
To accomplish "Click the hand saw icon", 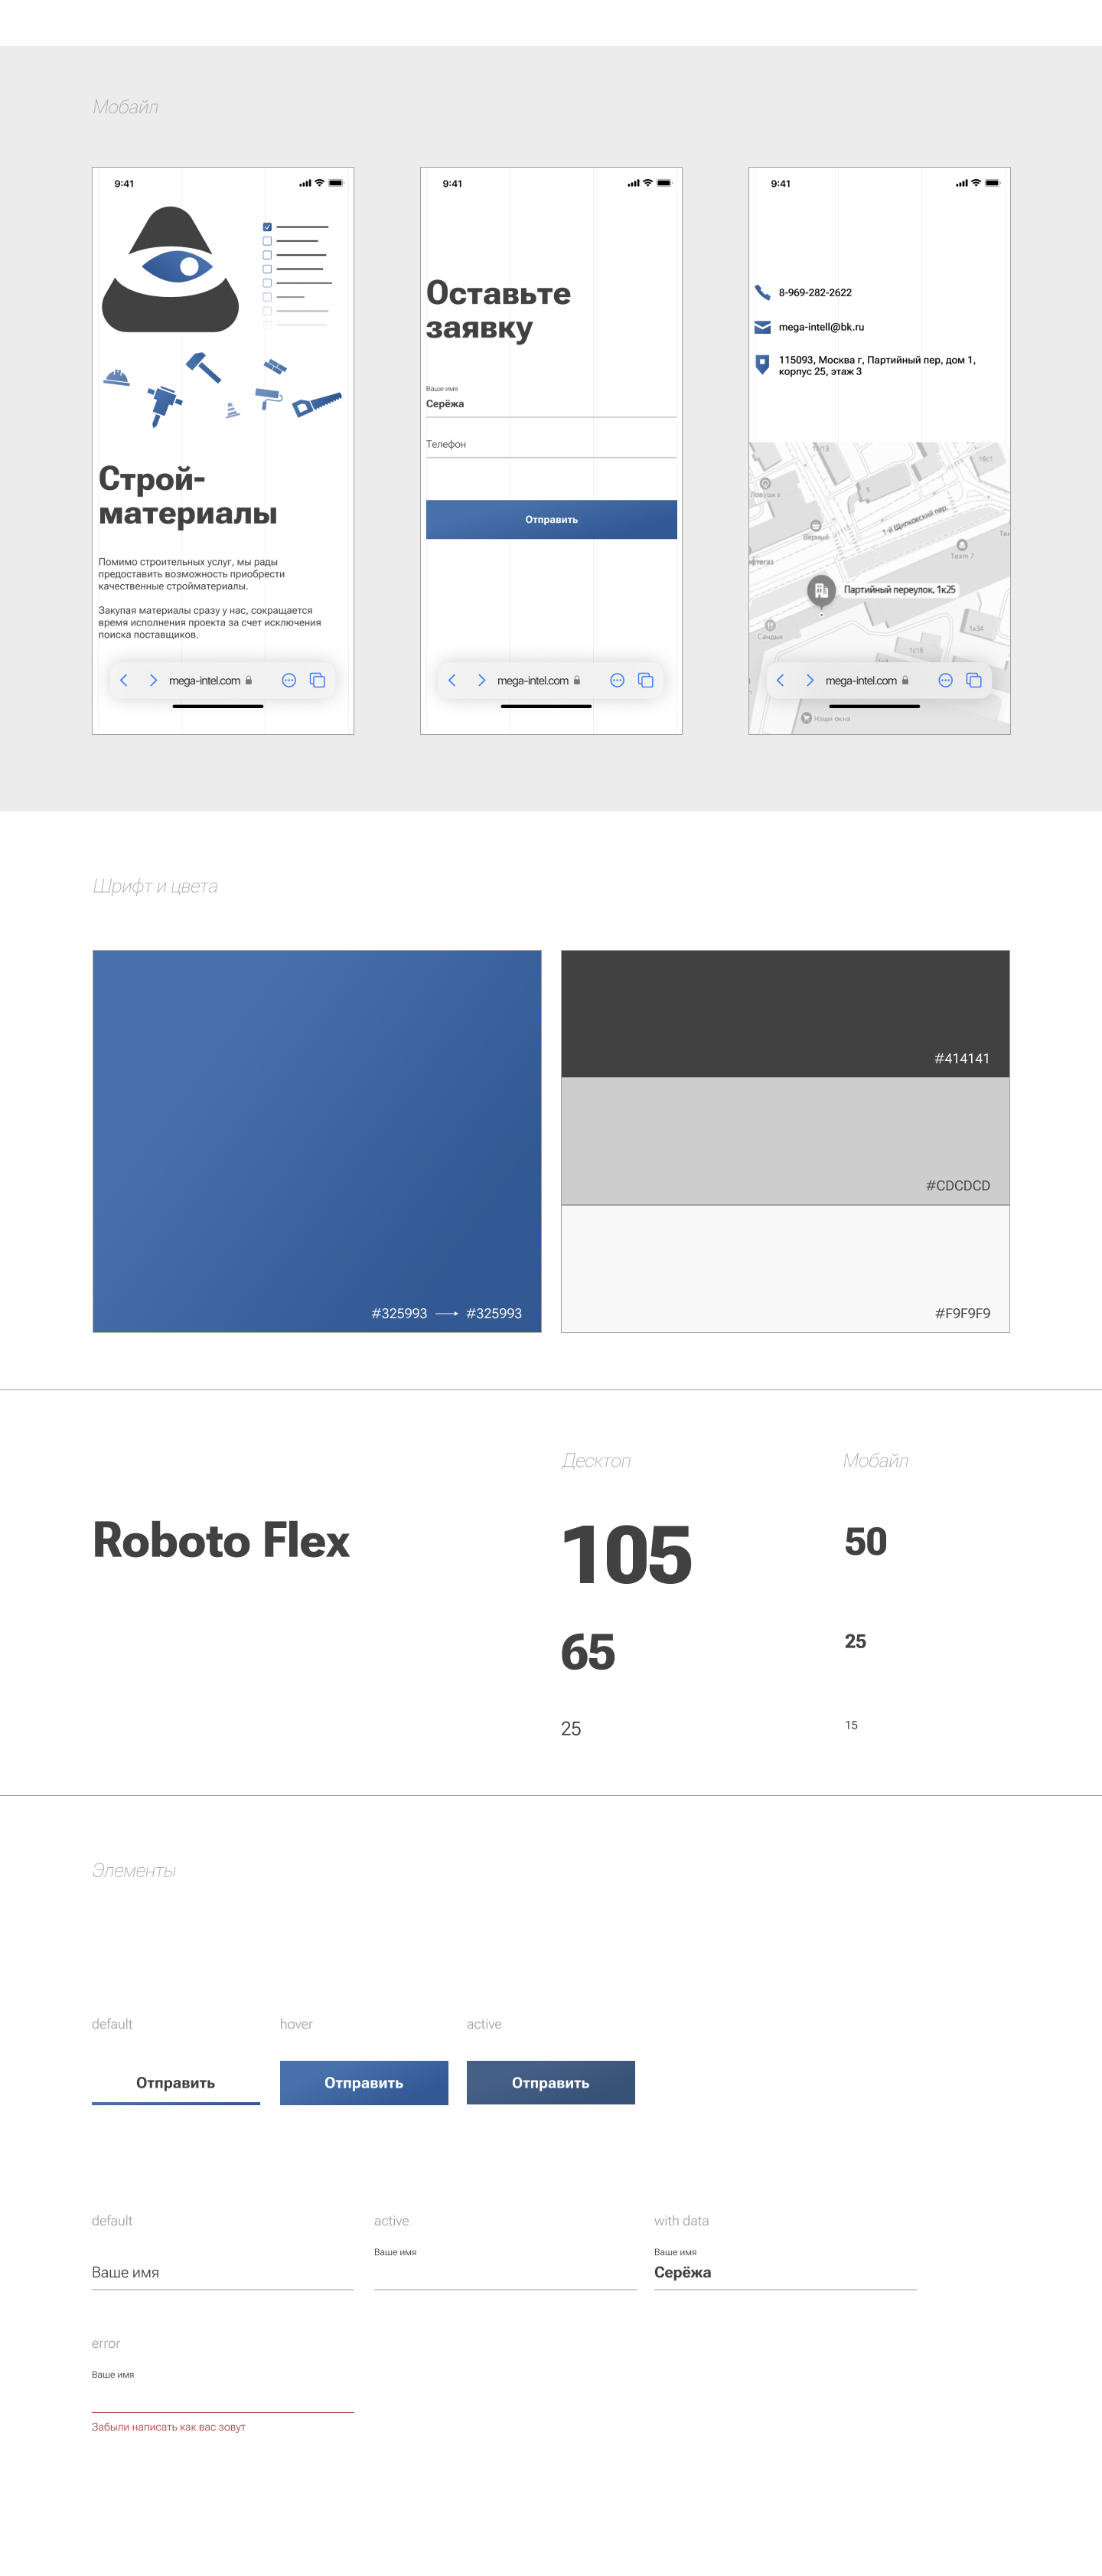I will point(317,404).
